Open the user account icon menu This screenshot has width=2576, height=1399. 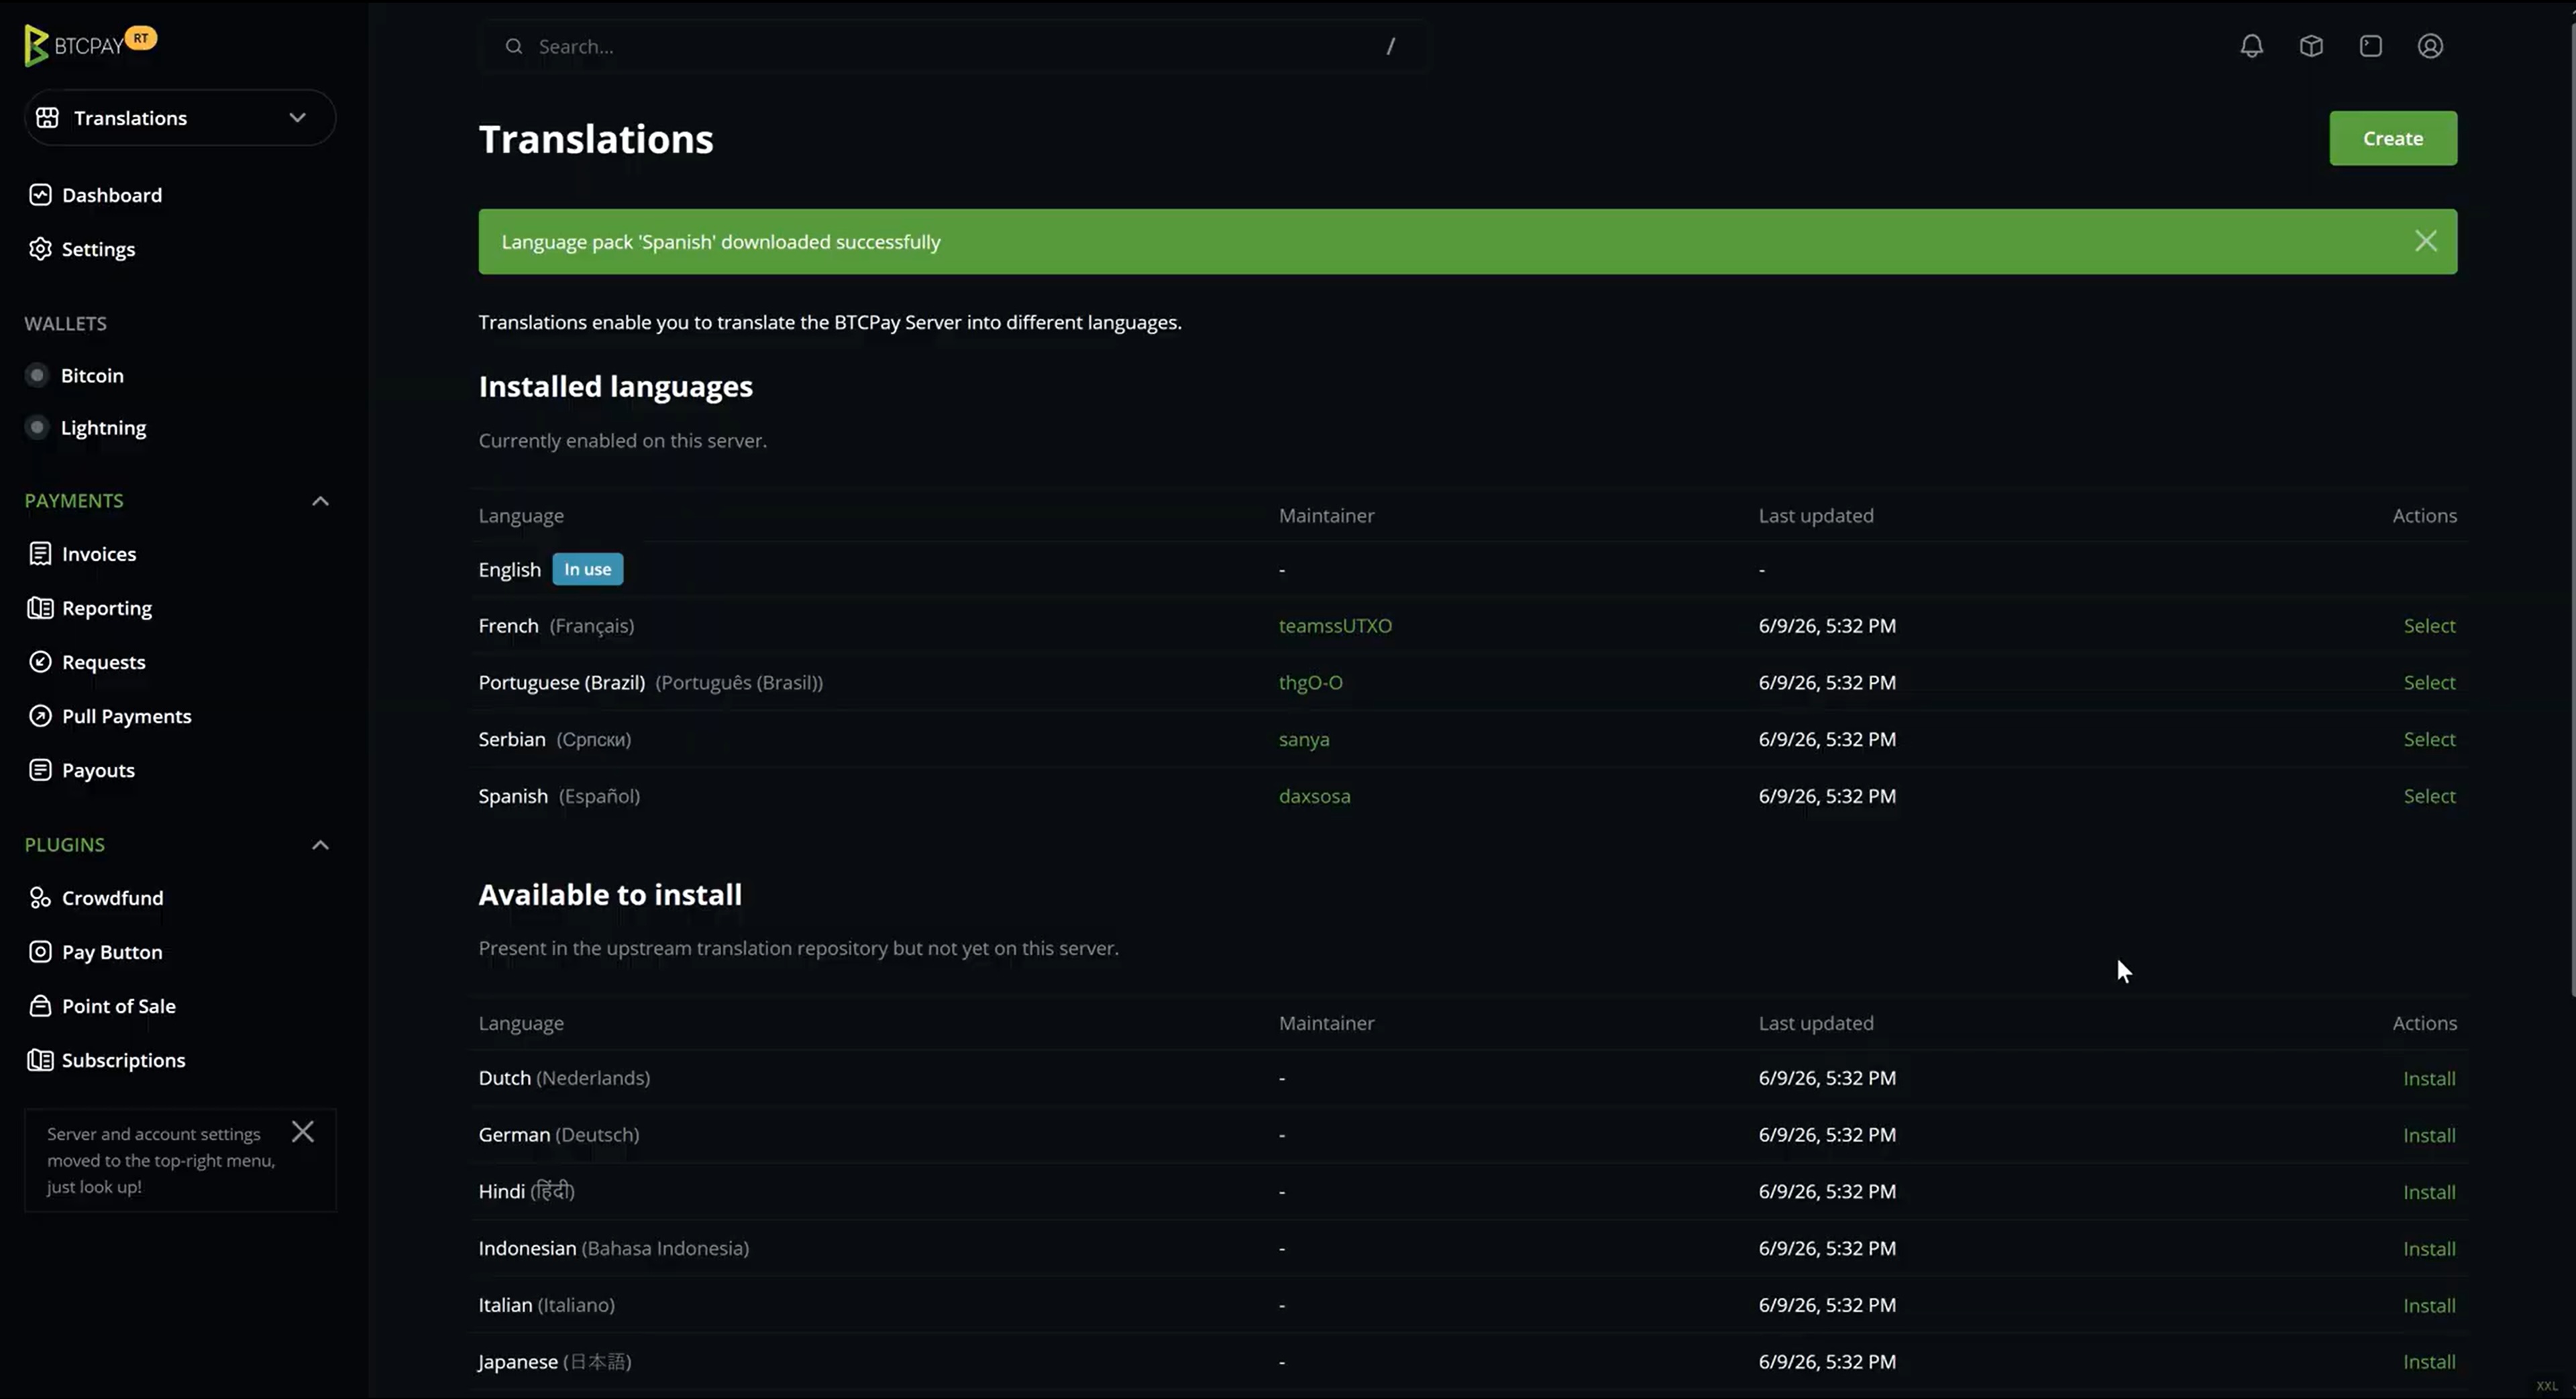tap(2430, 46)
